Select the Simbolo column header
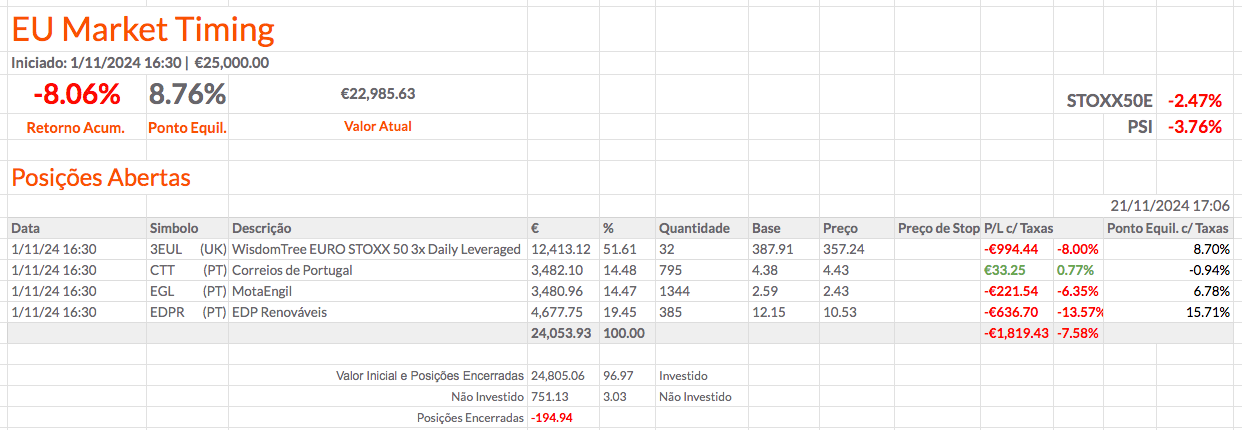1242x430 pixels. click(174, 228)
